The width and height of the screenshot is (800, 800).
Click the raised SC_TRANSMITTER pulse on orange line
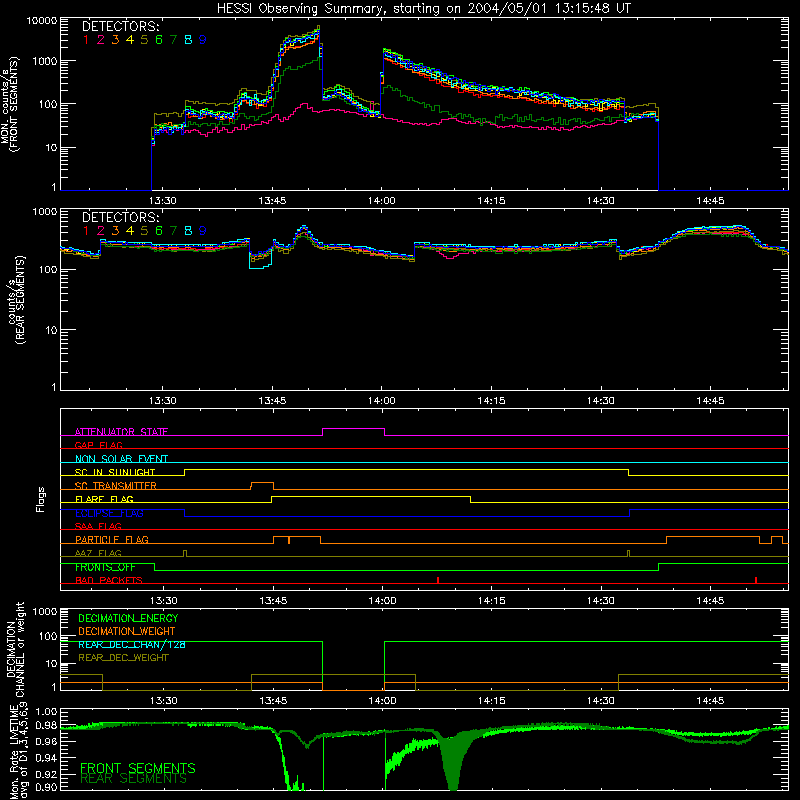(262, 482)
